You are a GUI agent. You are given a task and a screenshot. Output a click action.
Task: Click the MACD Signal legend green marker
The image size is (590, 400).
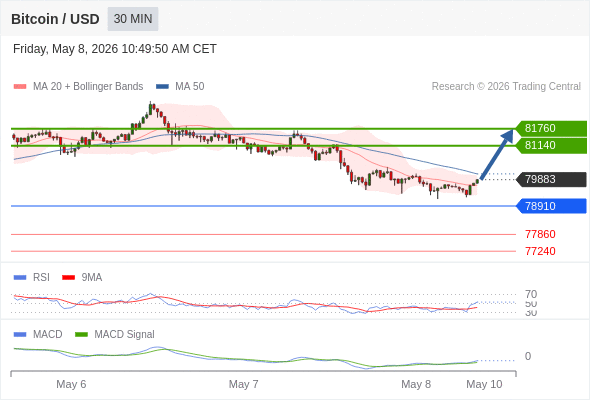(x=81, y=335)
